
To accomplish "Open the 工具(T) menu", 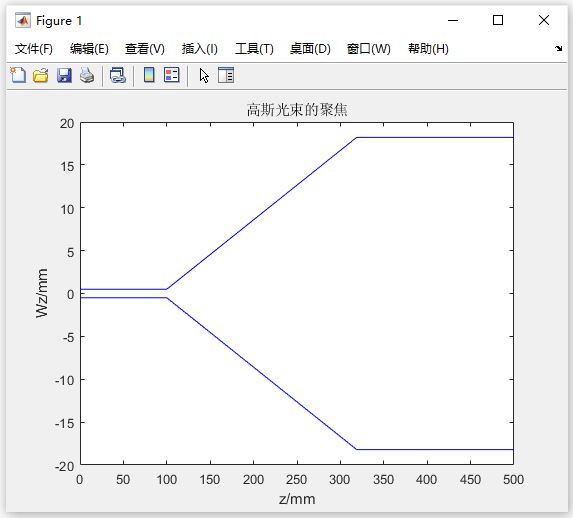I will [254, 49].
